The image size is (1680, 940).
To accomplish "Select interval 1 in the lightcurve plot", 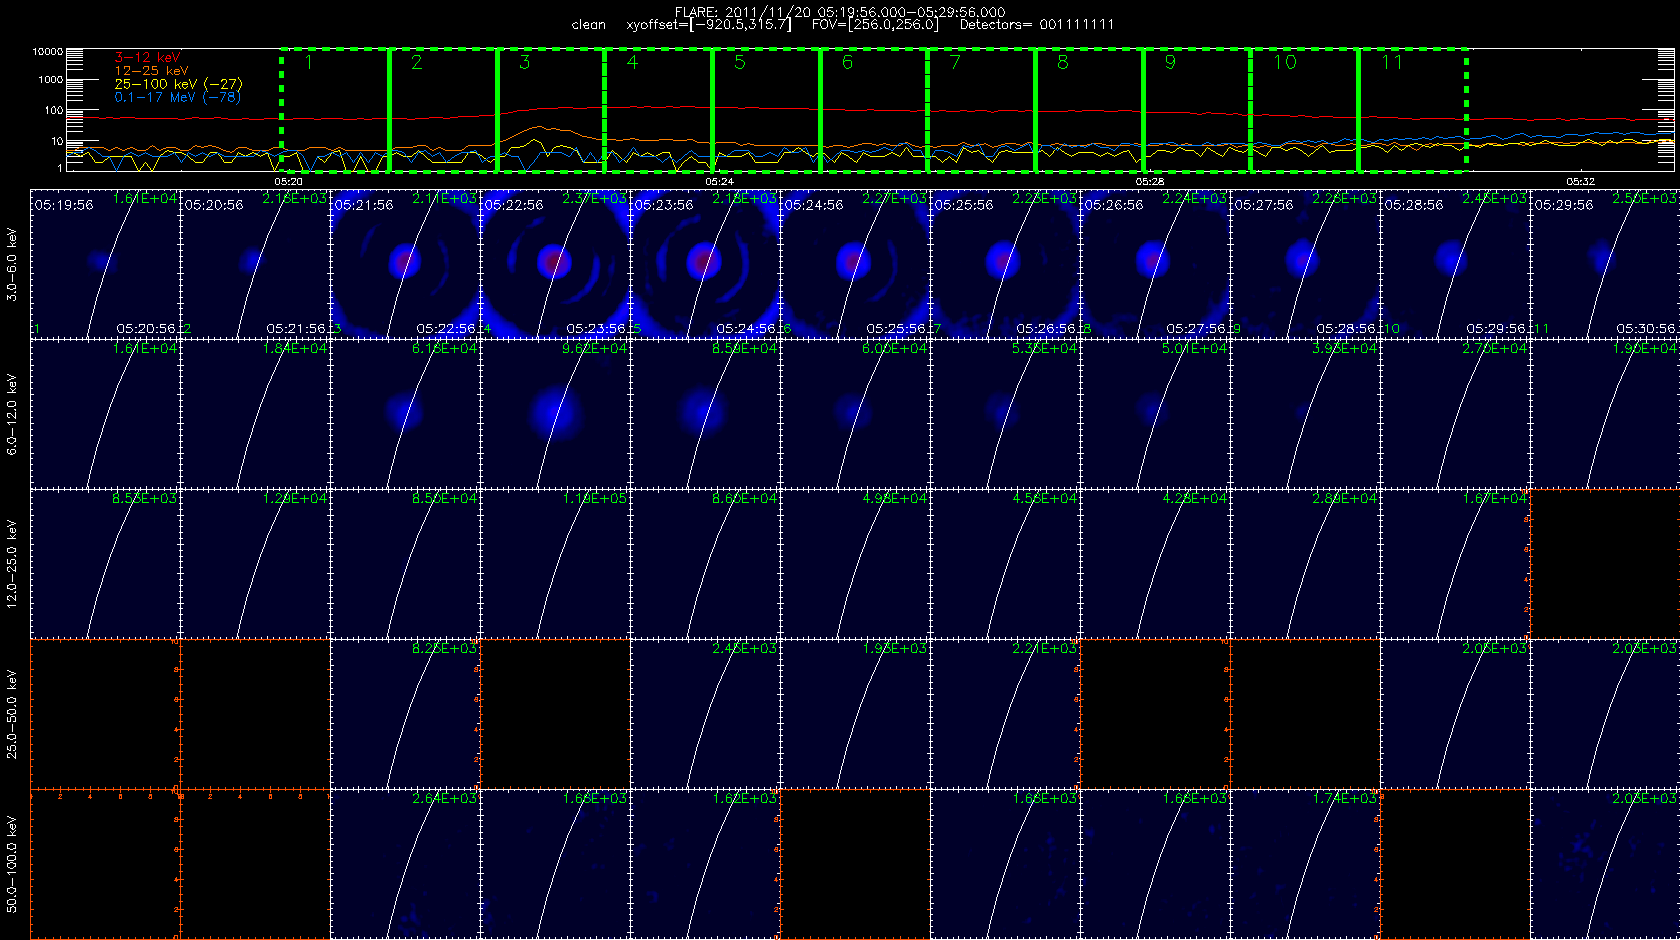I will [x=335, y=110].
